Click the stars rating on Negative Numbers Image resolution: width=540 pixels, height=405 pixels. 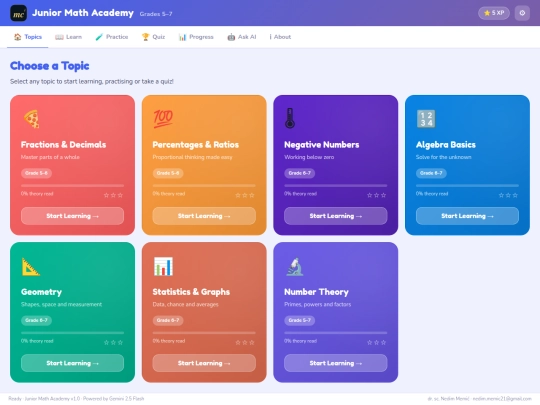[x=376, y=195]
